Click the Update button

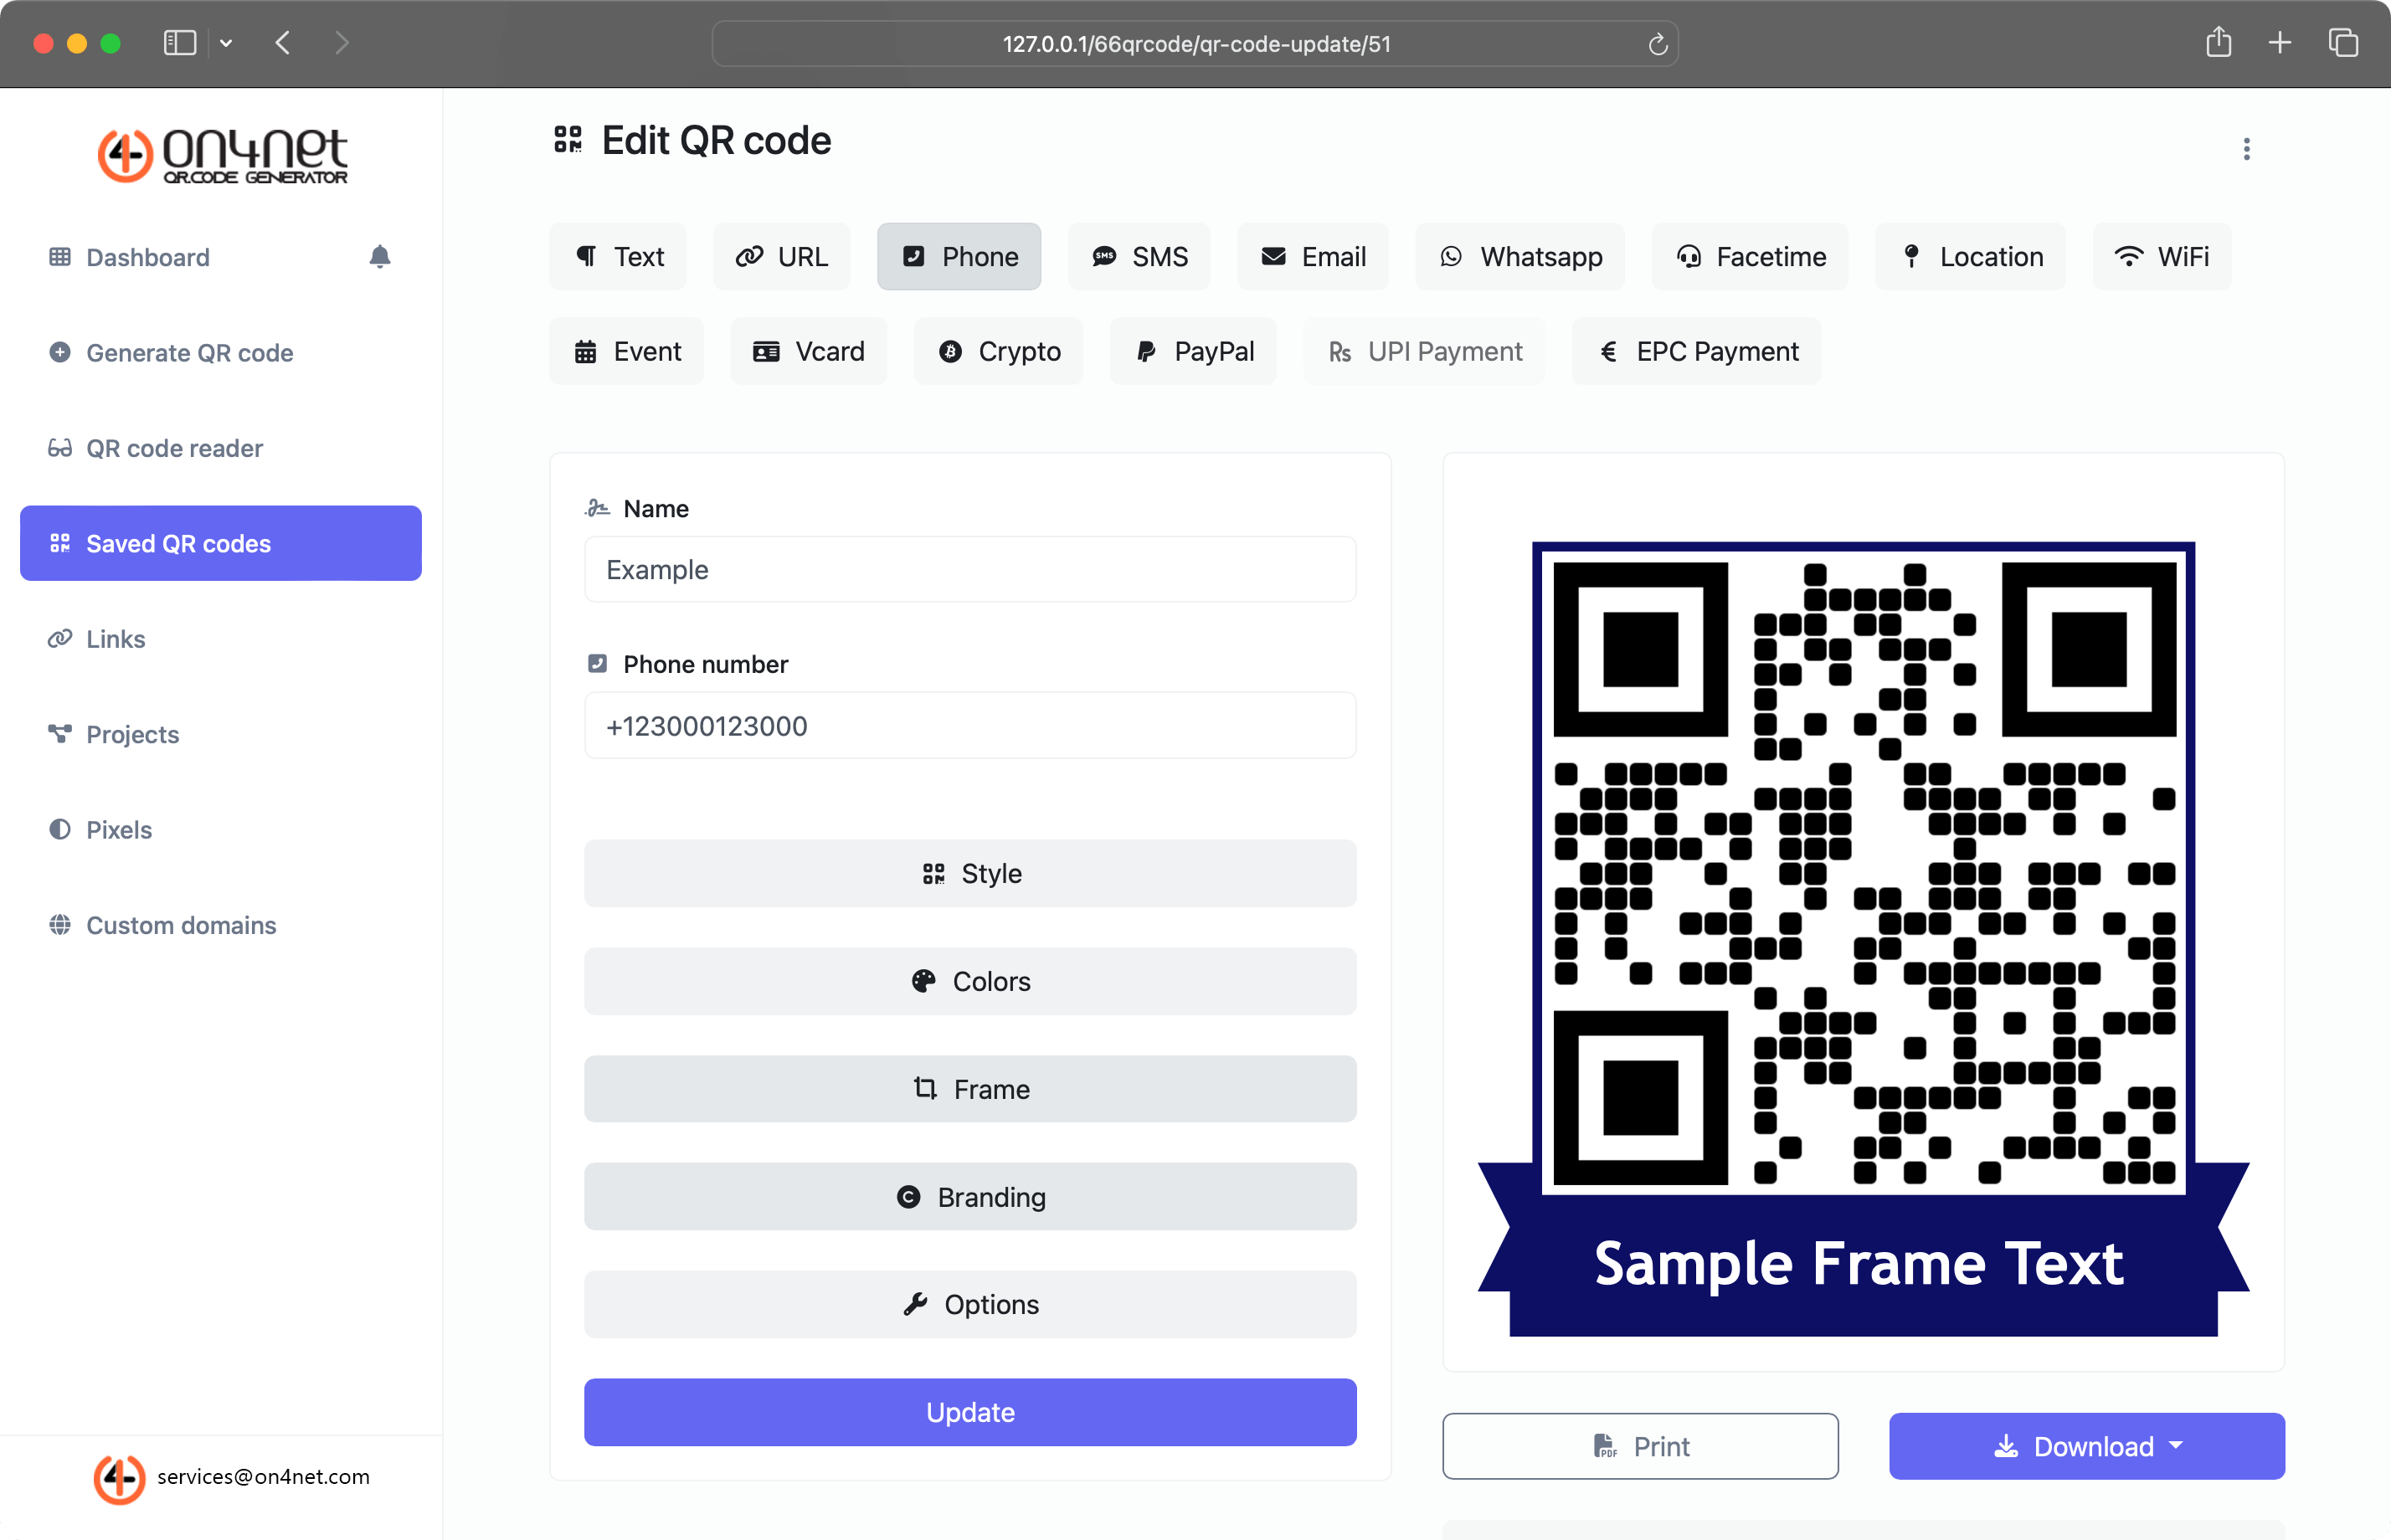(970, 1412)
